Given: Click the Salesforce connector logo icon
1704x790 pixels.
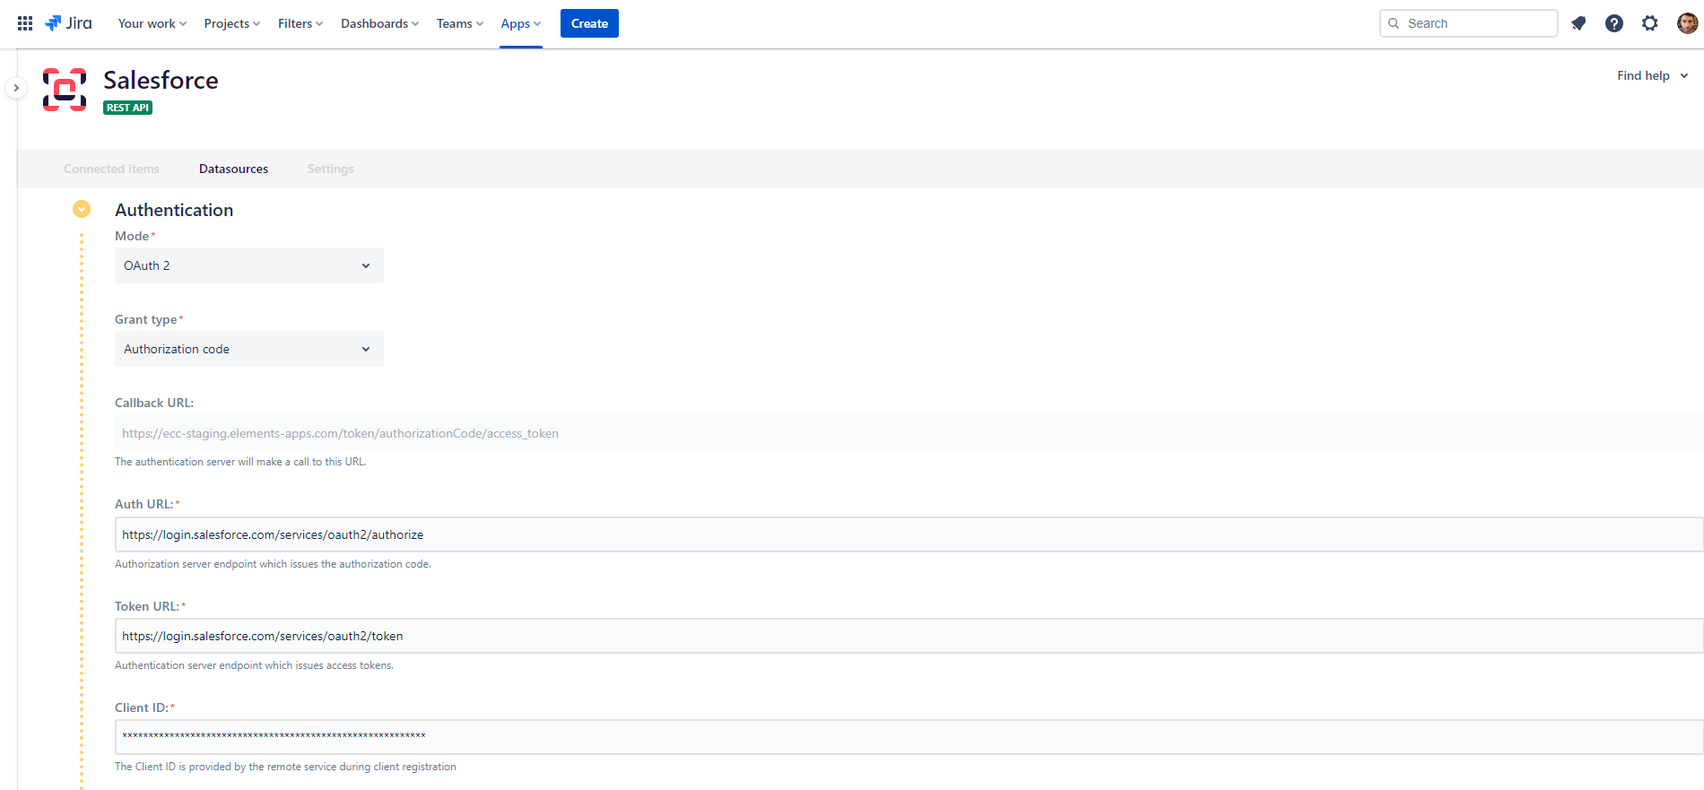Looking at the screenshot, I should tap(65, 90).
